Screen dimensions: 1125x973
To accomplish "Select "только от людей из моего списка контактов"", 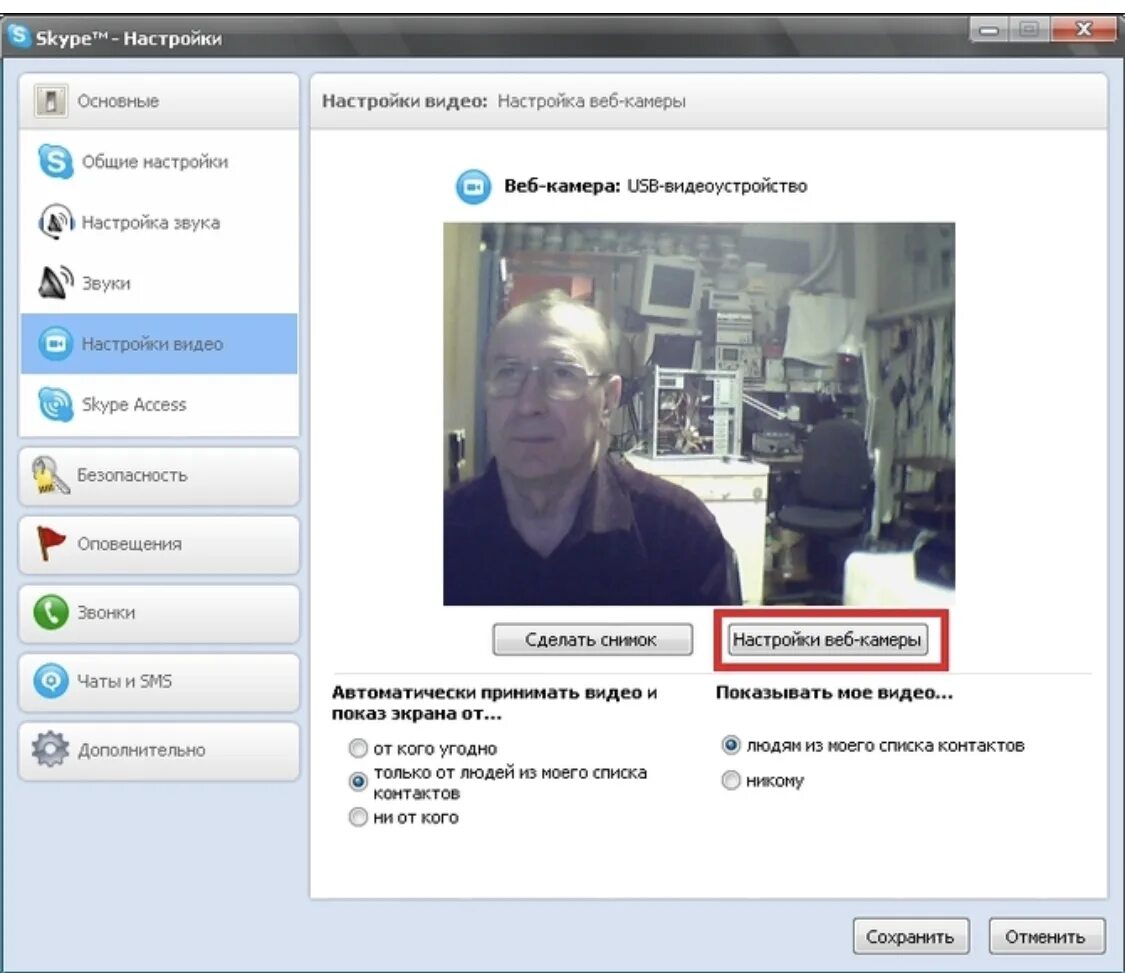I will coord(358,781).
